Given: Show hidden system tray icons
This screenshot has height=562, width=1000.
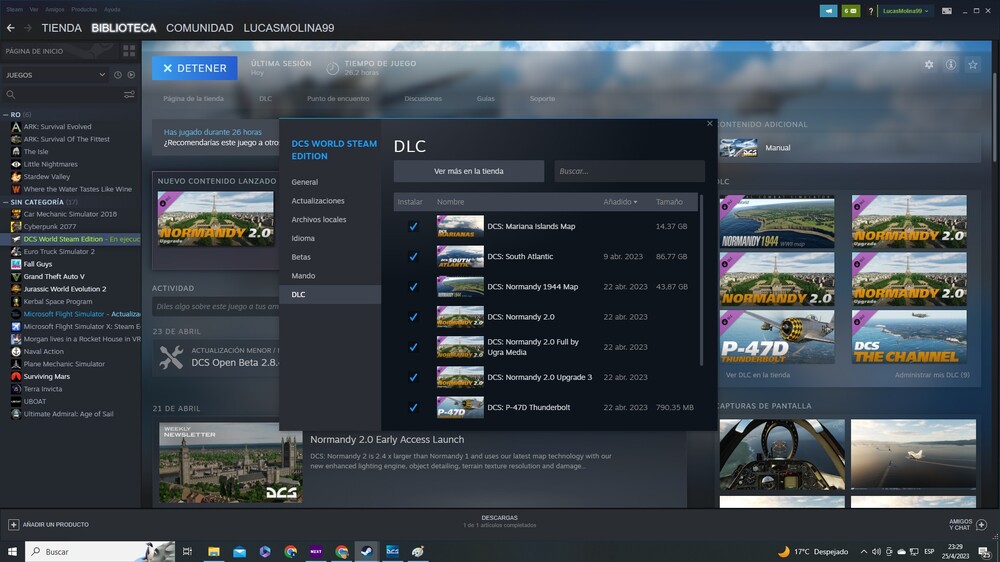Looking at the screenshot, I should pos(864,552).
